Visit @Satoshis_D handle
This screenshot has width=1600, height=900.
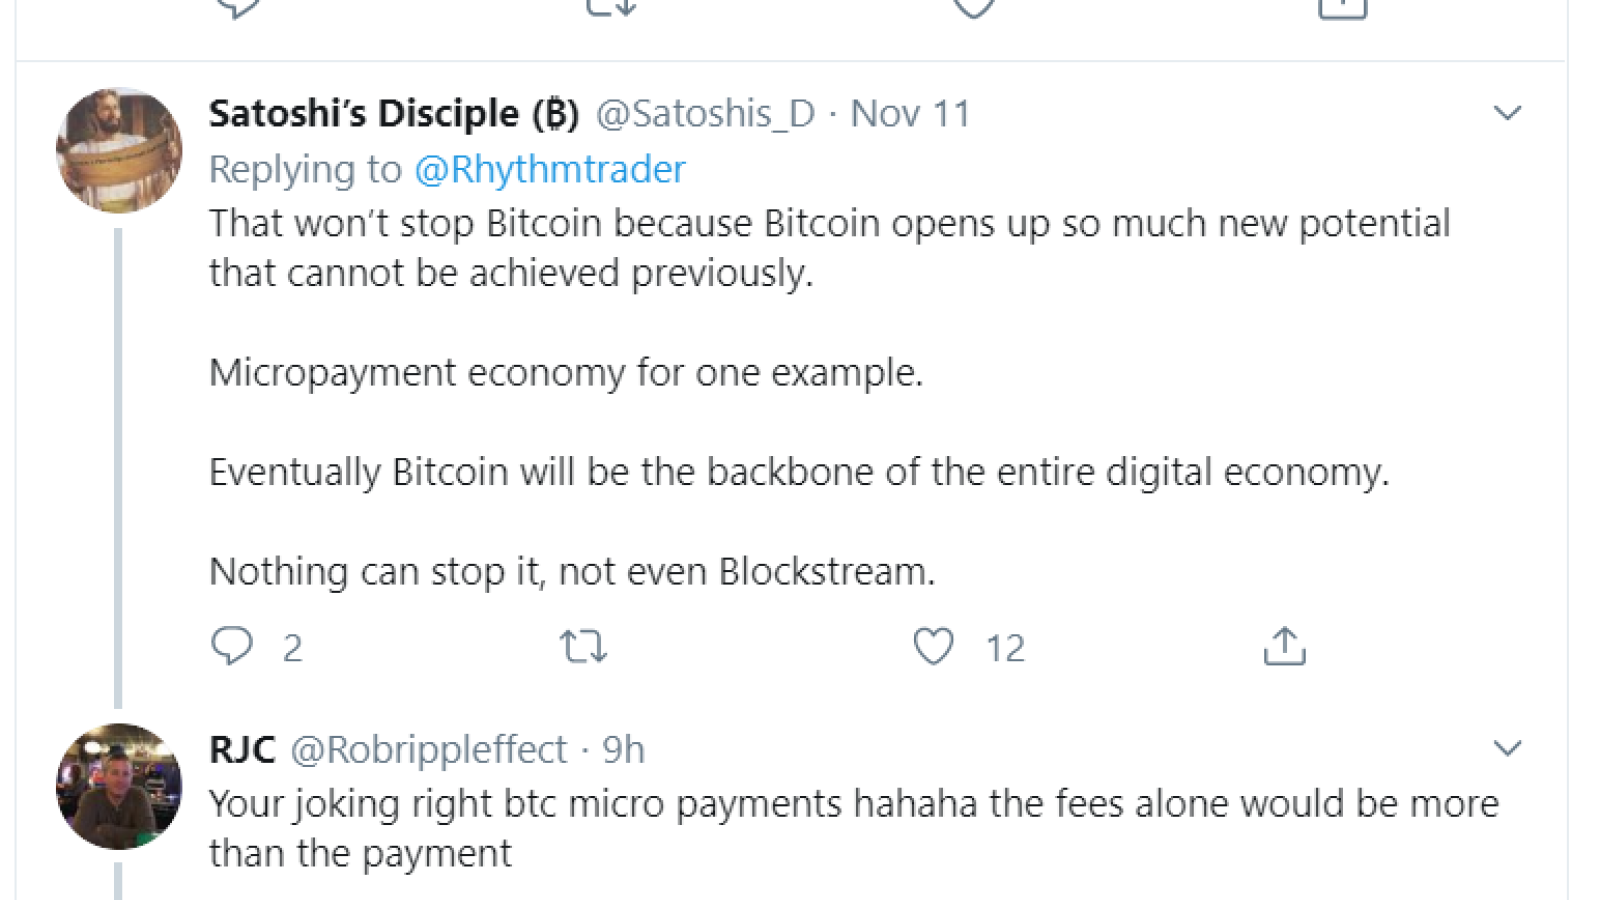pyautogui.click(x=706, y=114)
